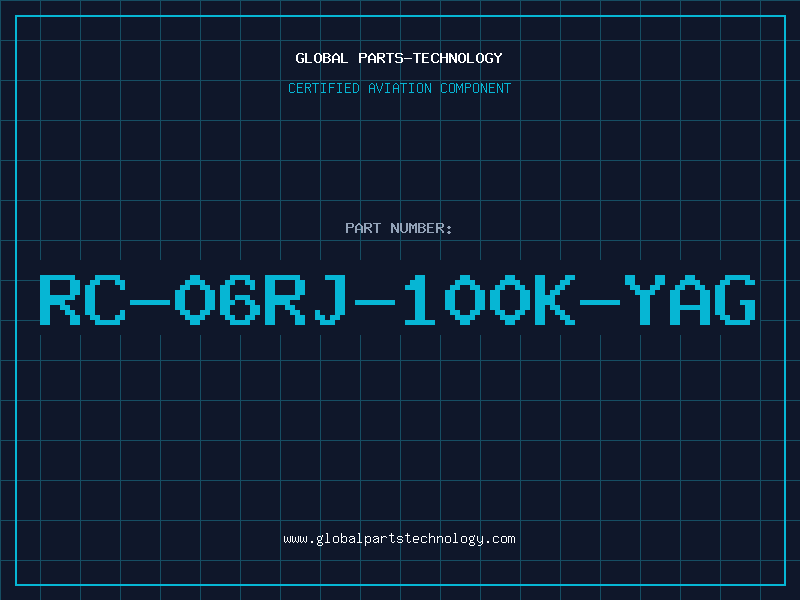800x600 pixels.
Task: Open the www.globalpartstechnology.com link
Action: (399, 539)
